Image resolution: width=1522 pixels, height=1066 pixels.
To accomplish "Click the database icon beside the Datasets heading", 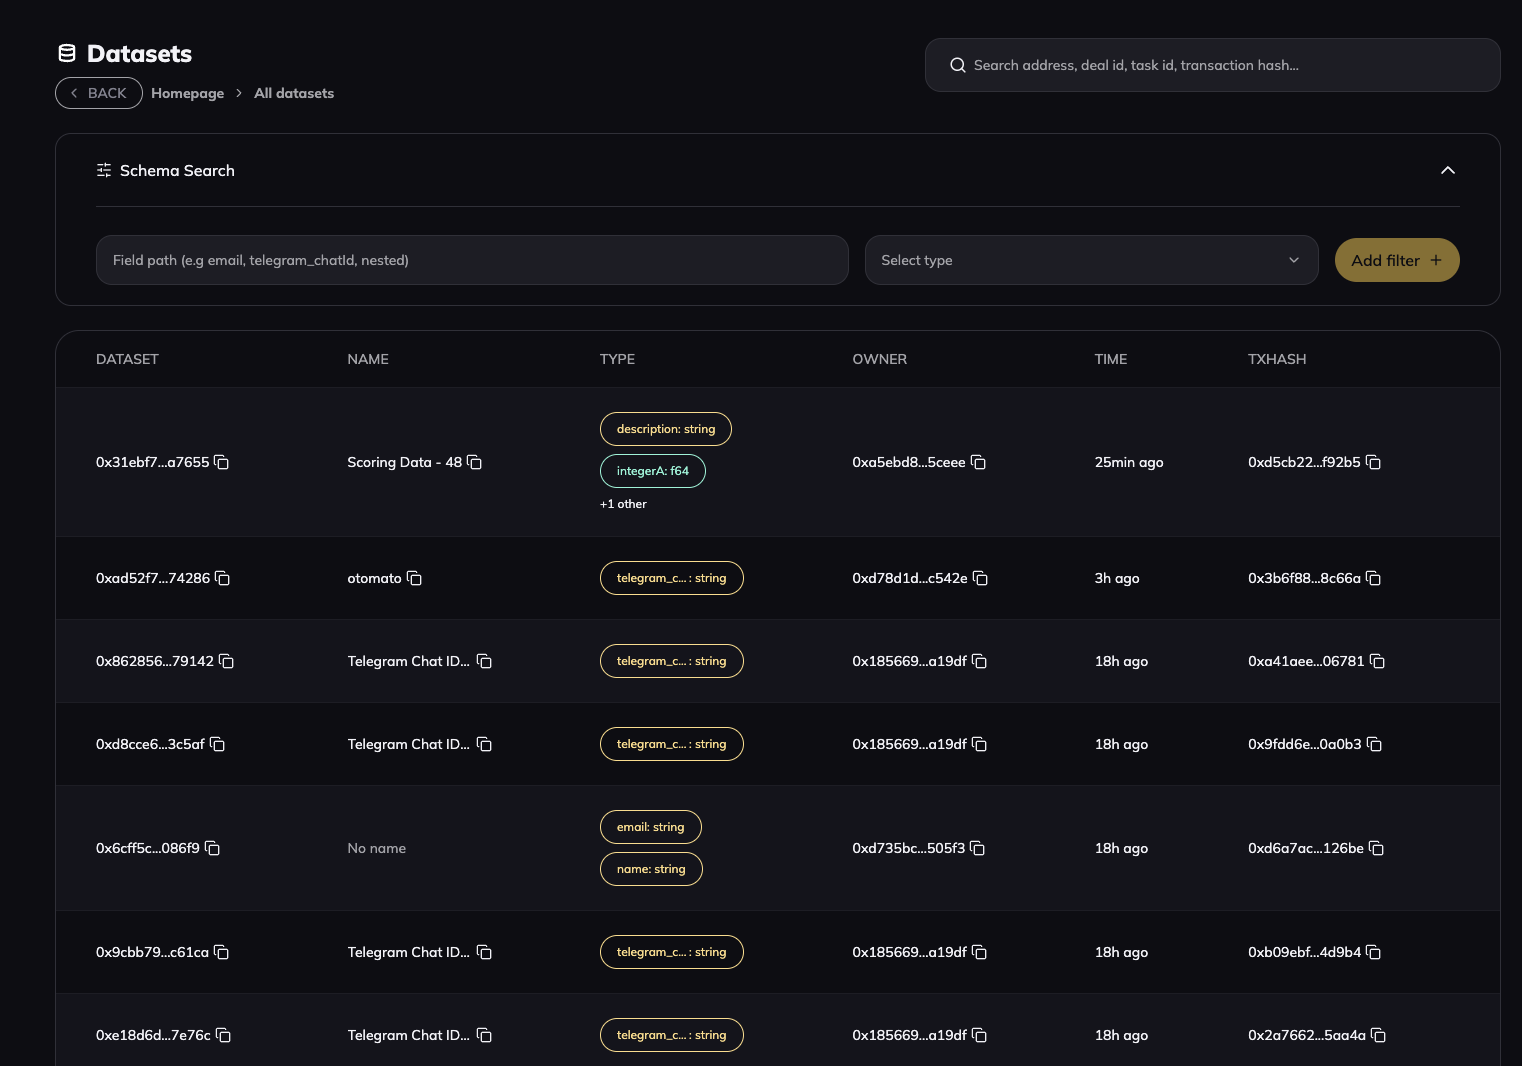I will click(66, 53).
